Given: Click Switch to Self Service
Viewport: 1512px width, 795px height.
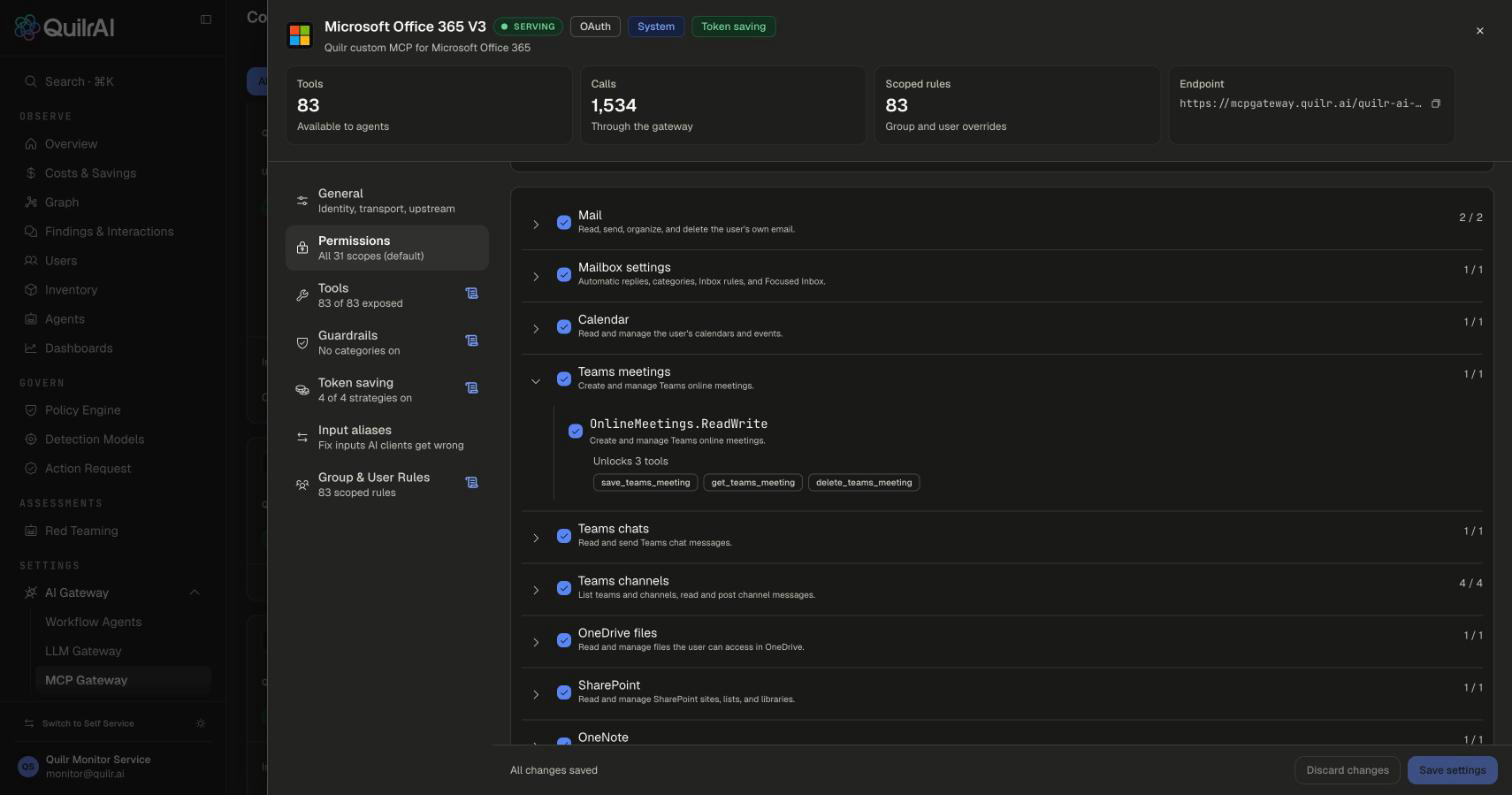Looking at the screenshot, I should pyautogui.click(x=88, y=723).
